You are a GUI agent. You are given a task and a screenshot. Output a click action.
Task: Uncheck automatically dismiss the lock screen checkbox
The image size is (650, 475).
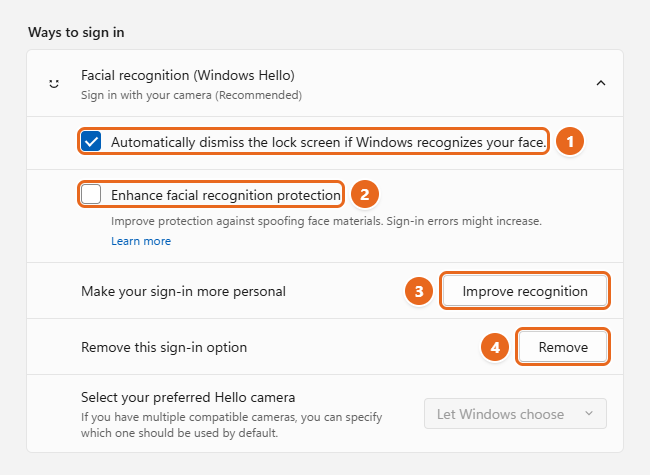tap(91, 141)
